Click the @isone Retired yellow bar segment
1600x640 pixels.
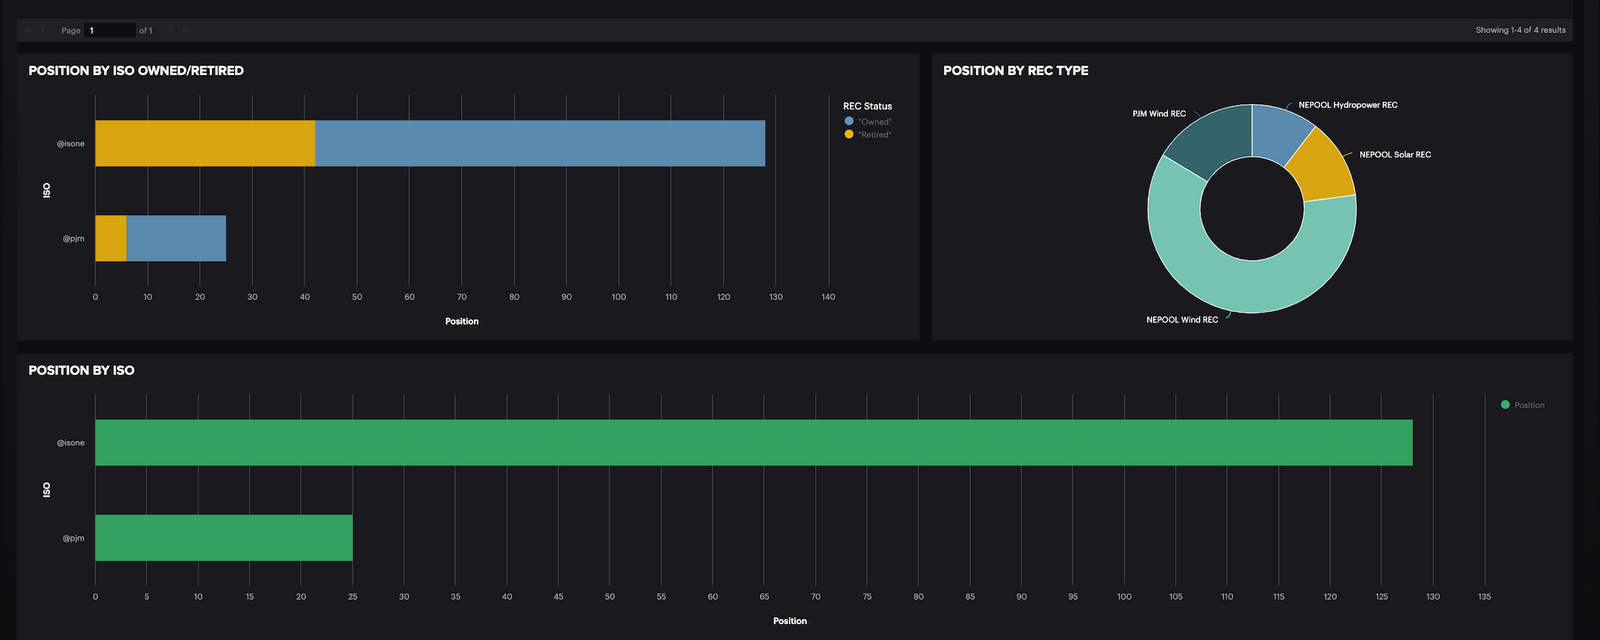(205, 143)
